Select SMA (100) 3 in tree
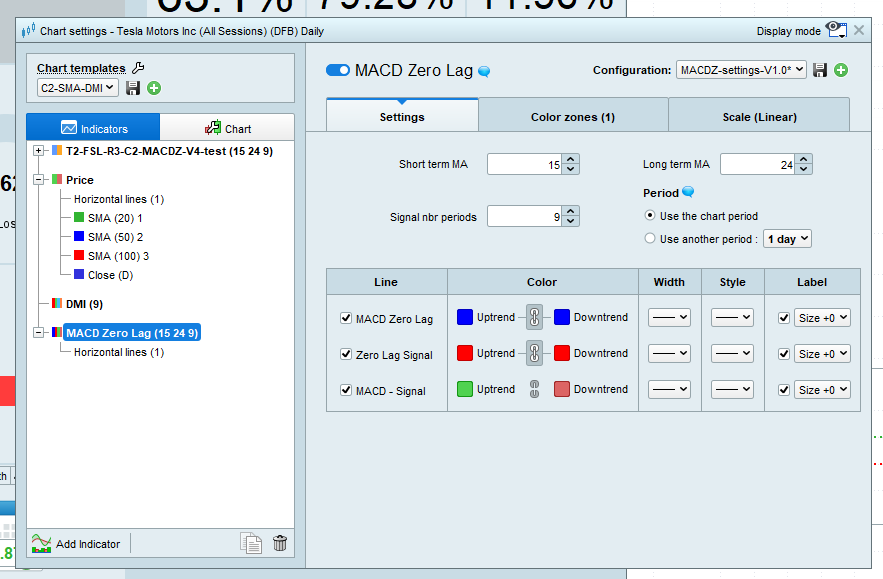Image resolution: width=883 pixels, height=579 pixels. 118,256
